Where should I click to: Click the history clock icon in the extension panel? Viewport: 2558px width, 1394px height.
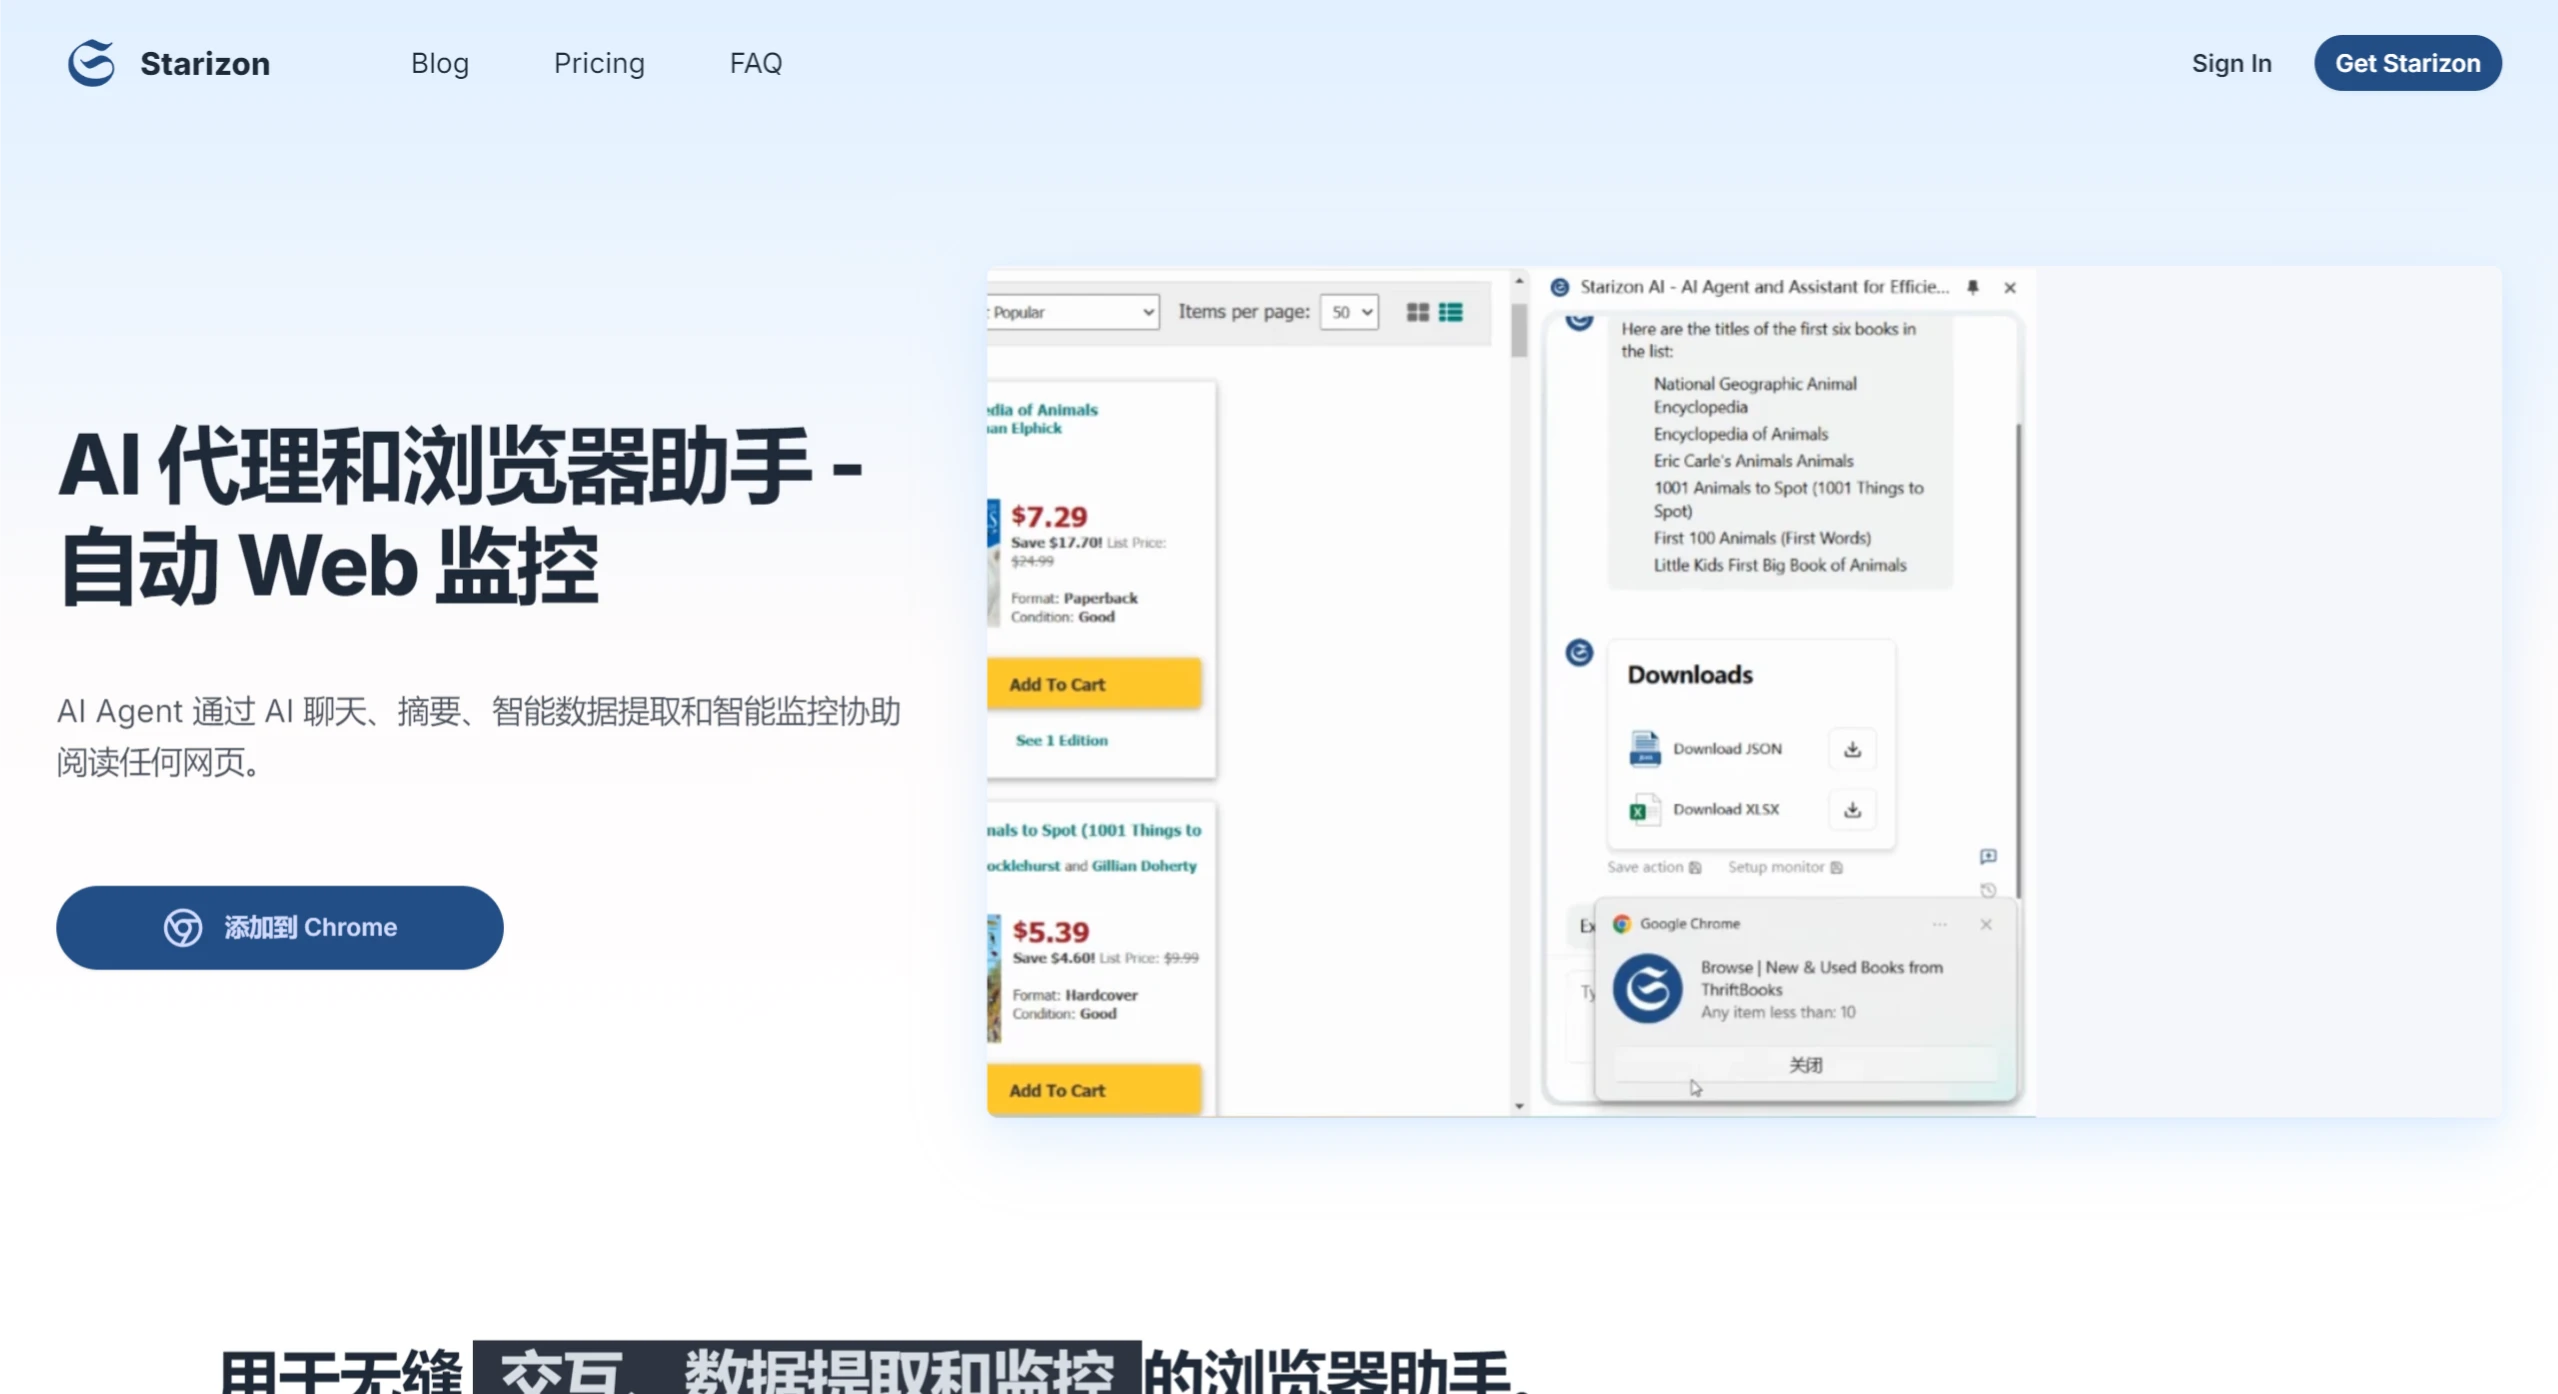1990,890
